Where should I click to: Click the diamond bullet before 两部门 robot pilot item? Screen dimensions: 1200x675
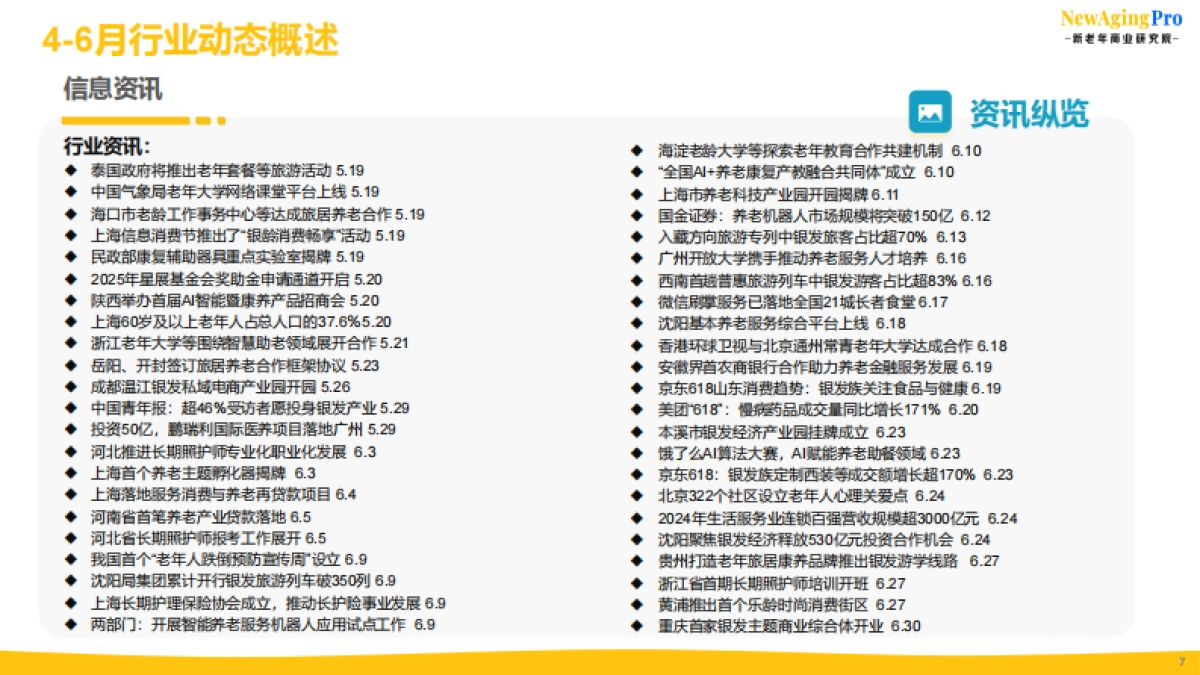70,624
